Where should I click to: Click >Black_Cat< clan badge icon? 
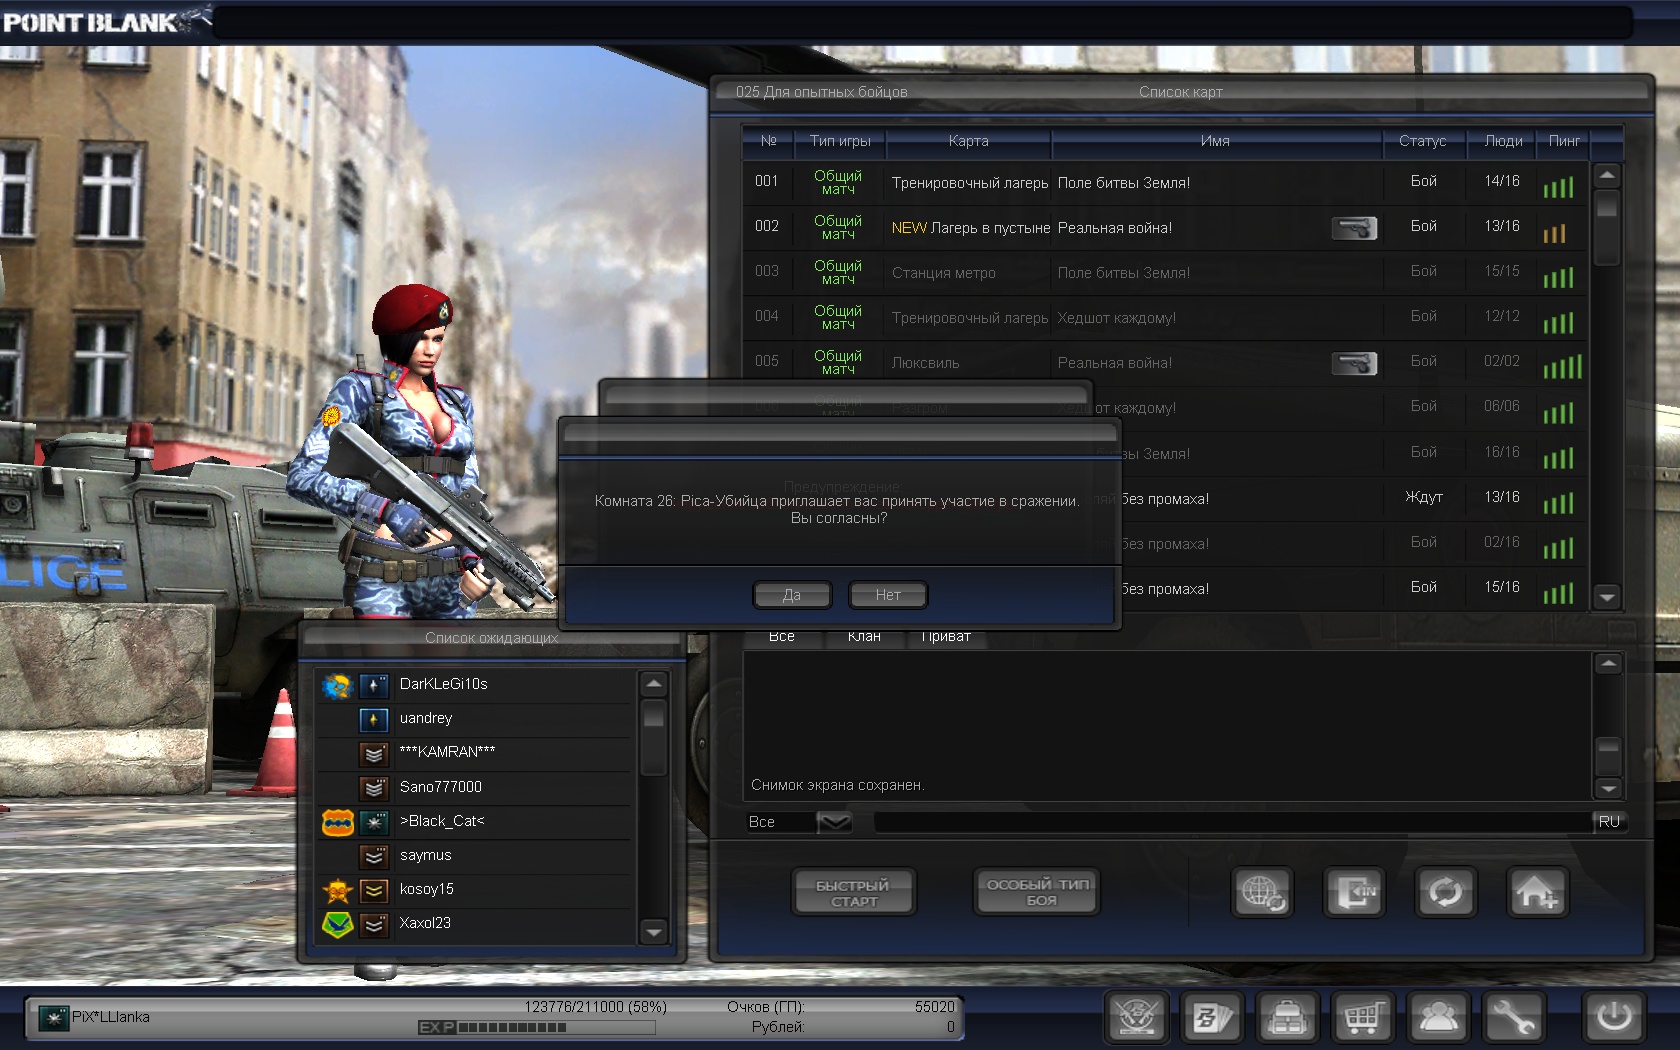tap(337, 822)
